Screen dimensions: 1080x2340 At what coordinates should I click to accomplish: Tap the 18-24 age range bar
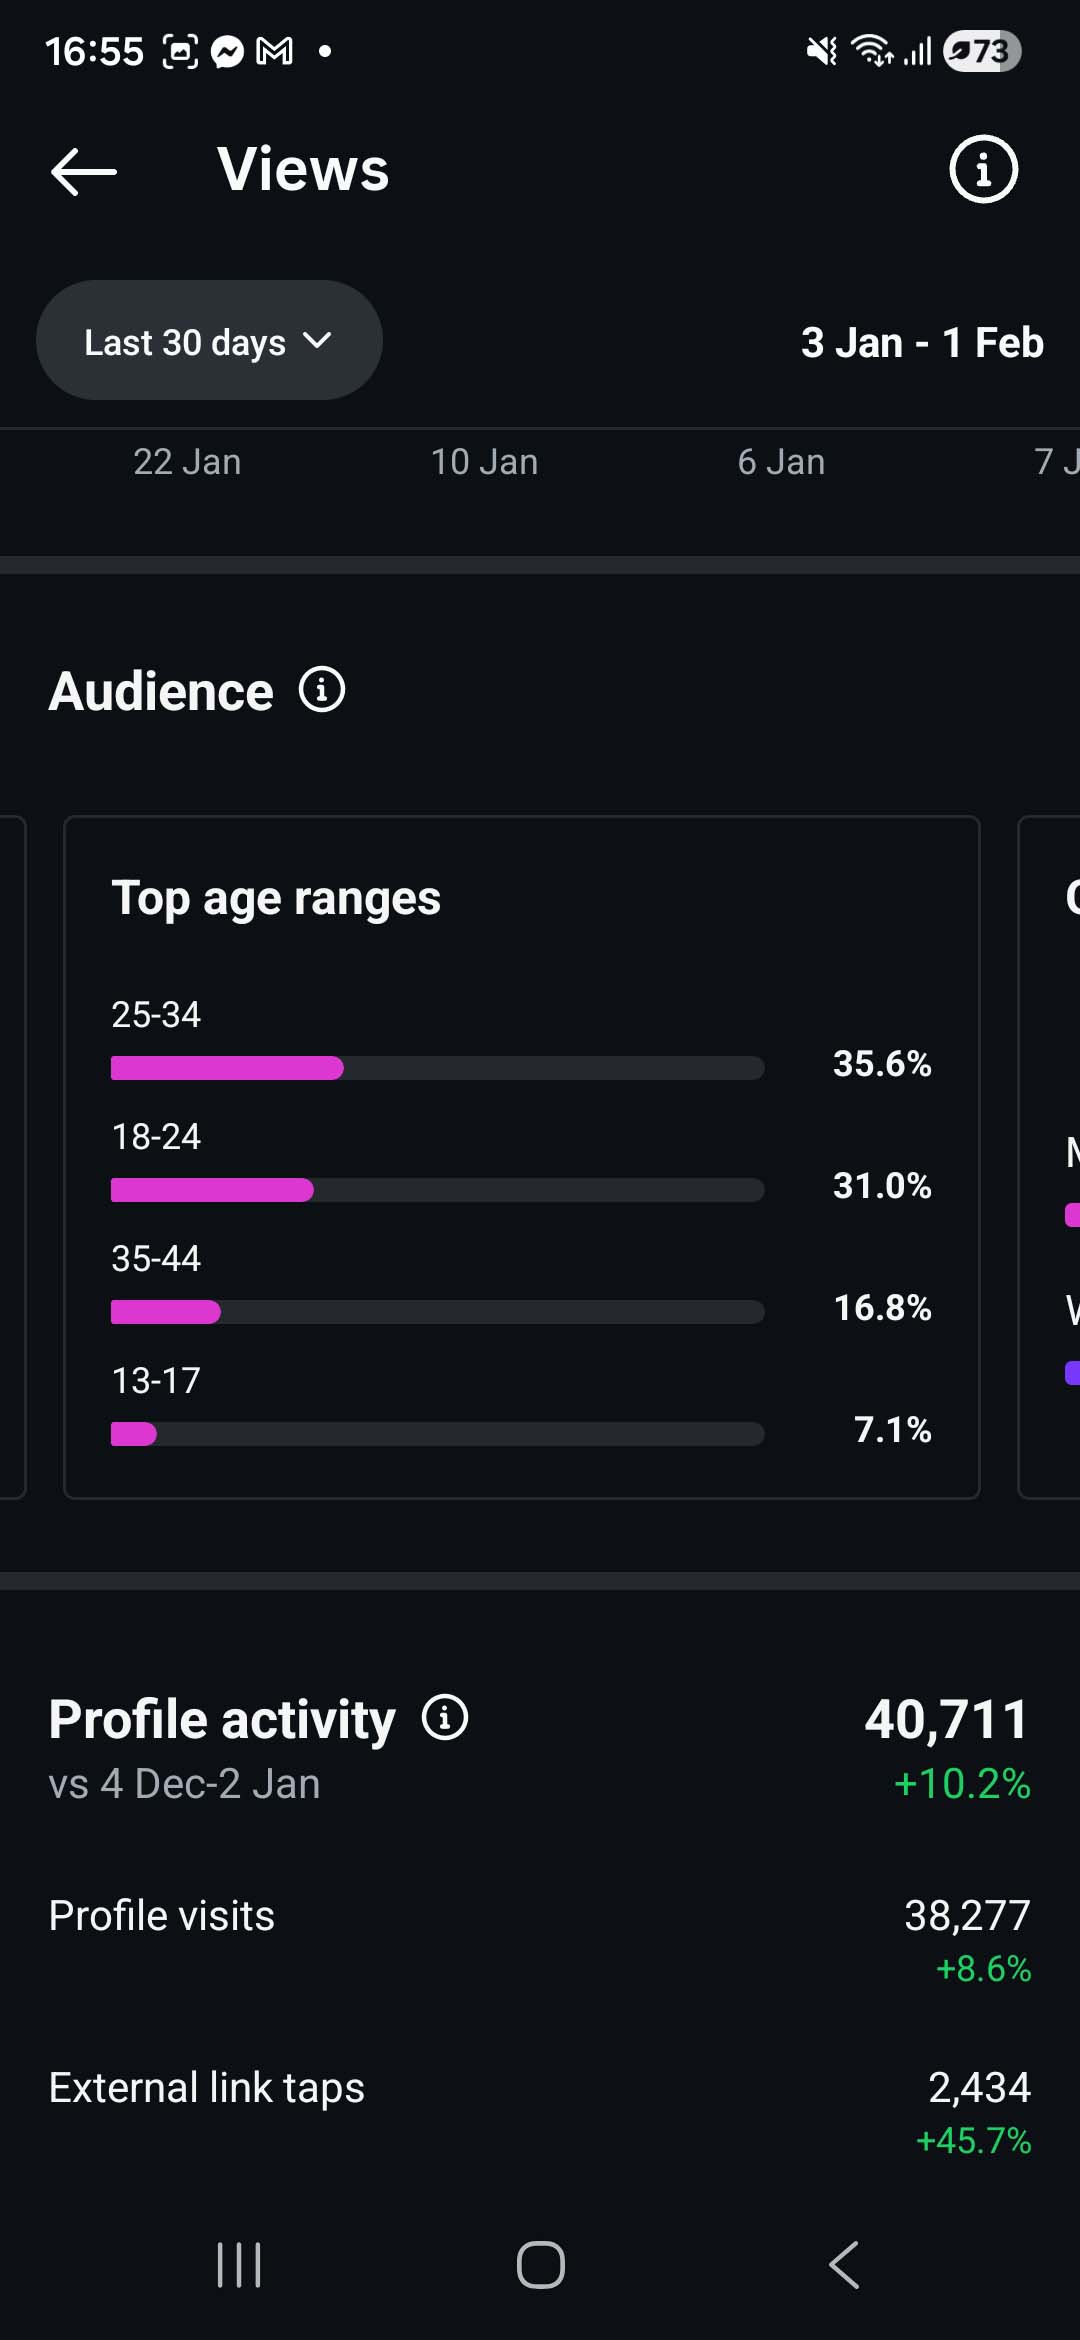pos(437,1190)
